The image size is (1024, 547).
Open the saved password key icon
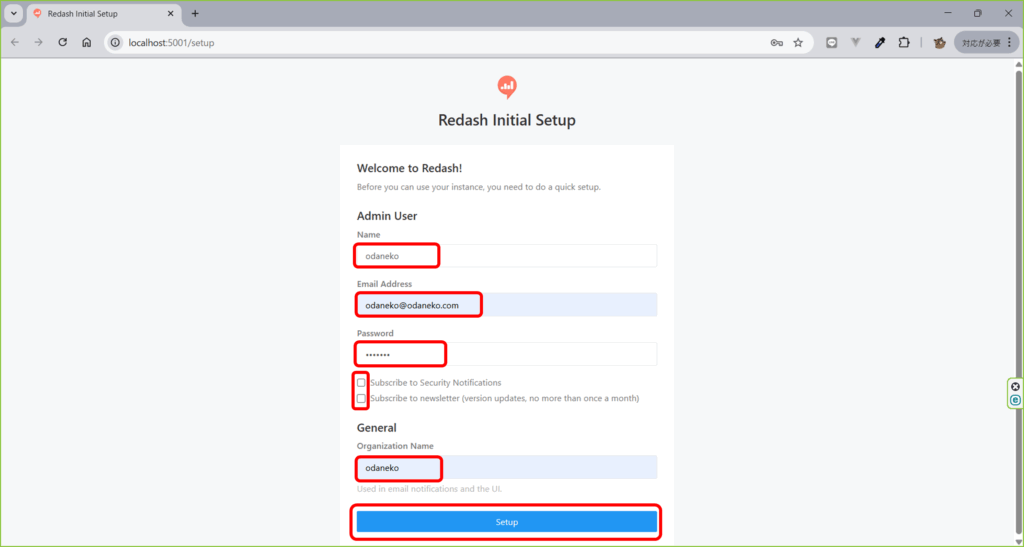click(x=776, y=43)
